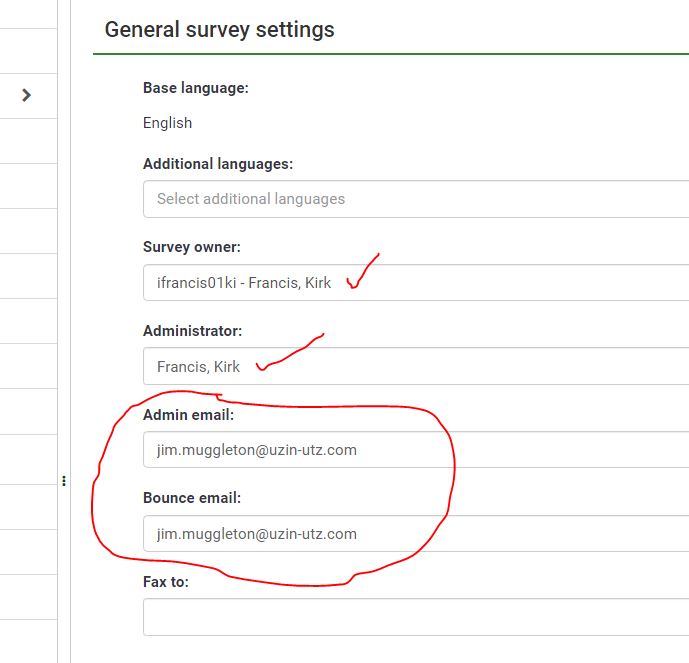689x663 pixels.
Task: Click the Additional languages label
Action: [218, 164]
